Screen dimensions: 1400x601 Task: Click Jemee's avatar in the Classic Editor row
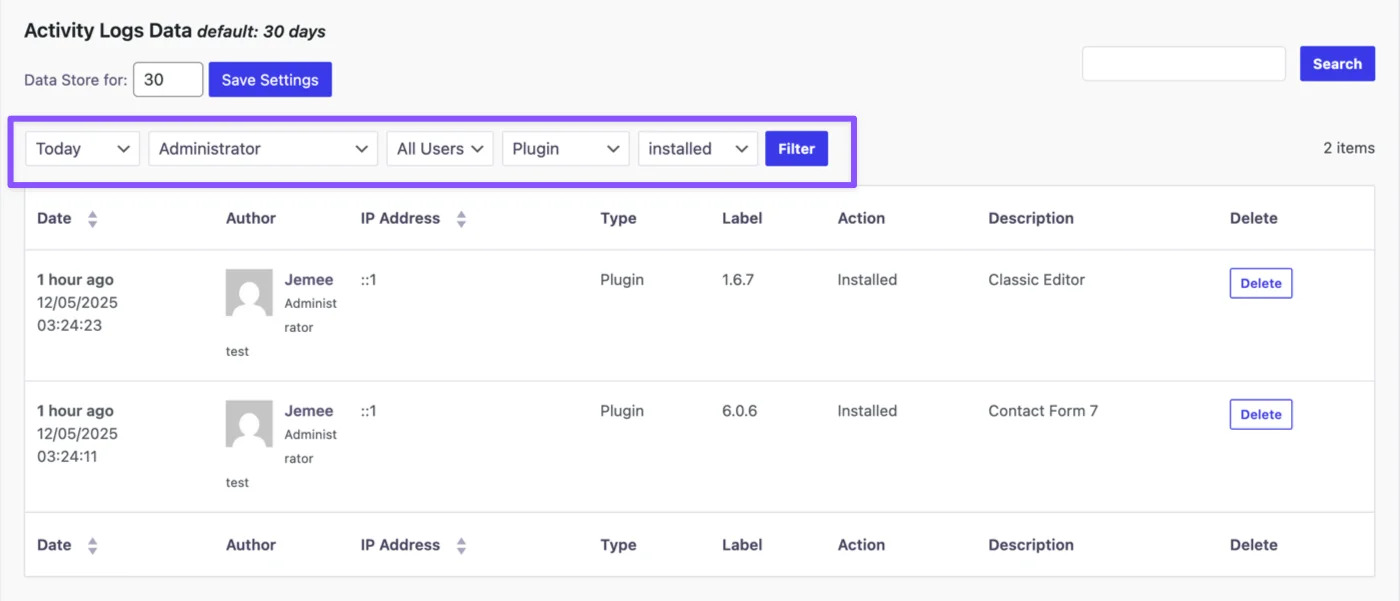click(x=249, y=294)
